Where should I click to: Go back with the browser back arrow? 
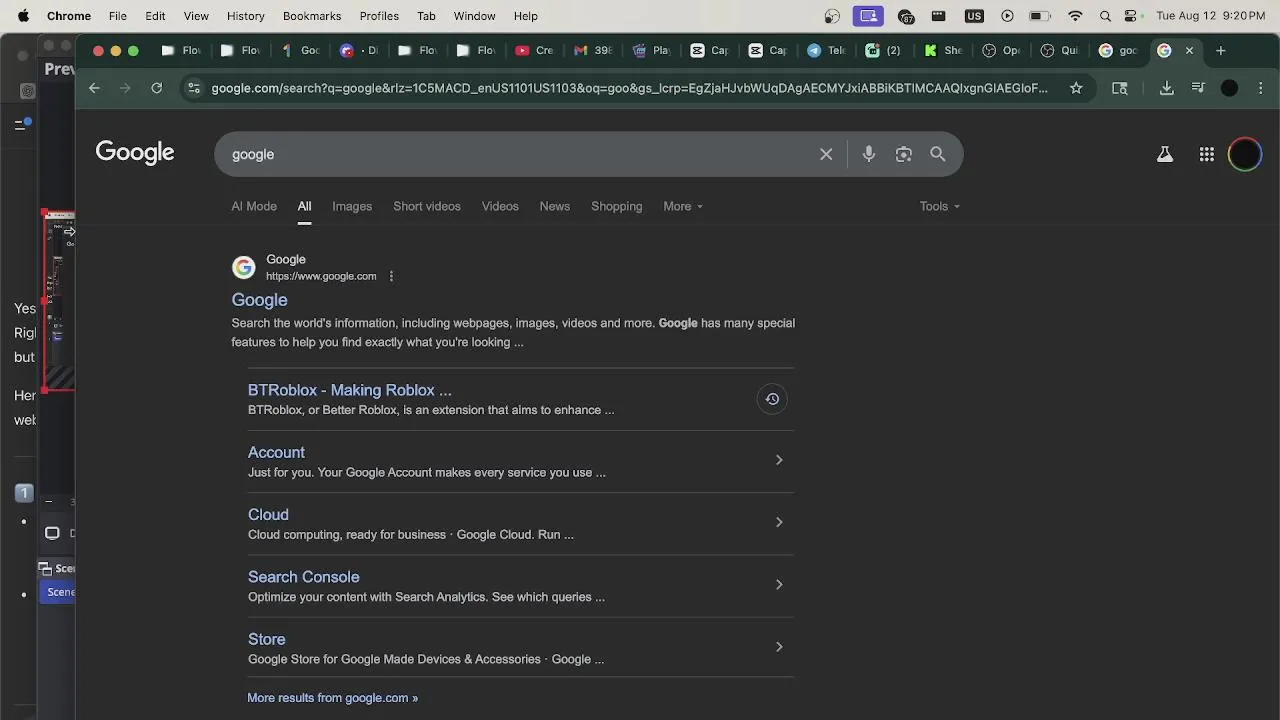pyautogui.click(x=94, y=88)
